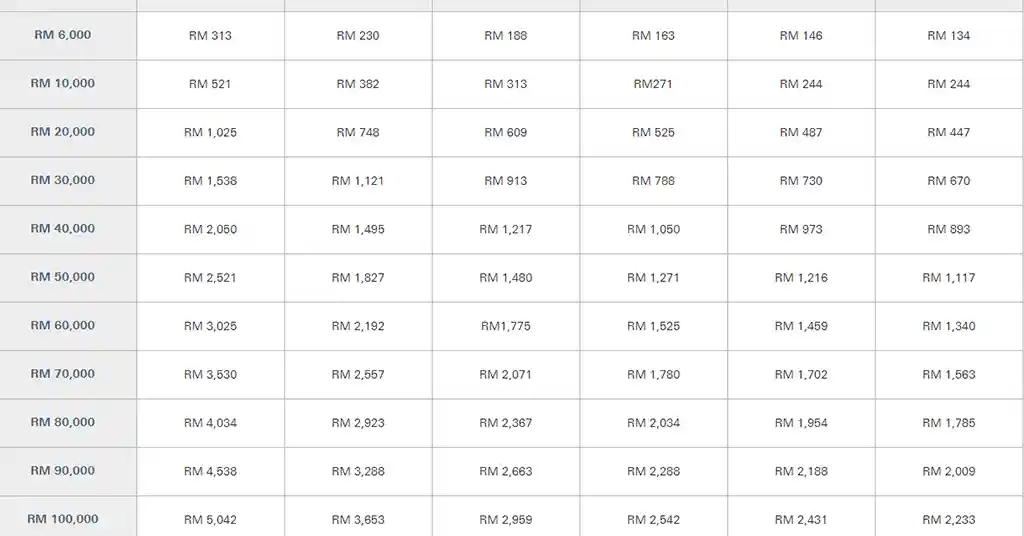Screen dimensions: 1024x536
Task: Select the RM 10,000 row header
Action: 68,84
